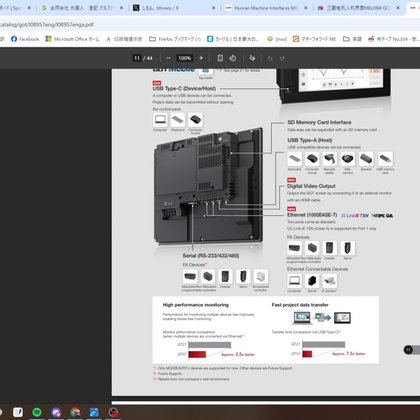
Task: Click the undo arrow in PDF toolbar
Action: tap(270, 58)
